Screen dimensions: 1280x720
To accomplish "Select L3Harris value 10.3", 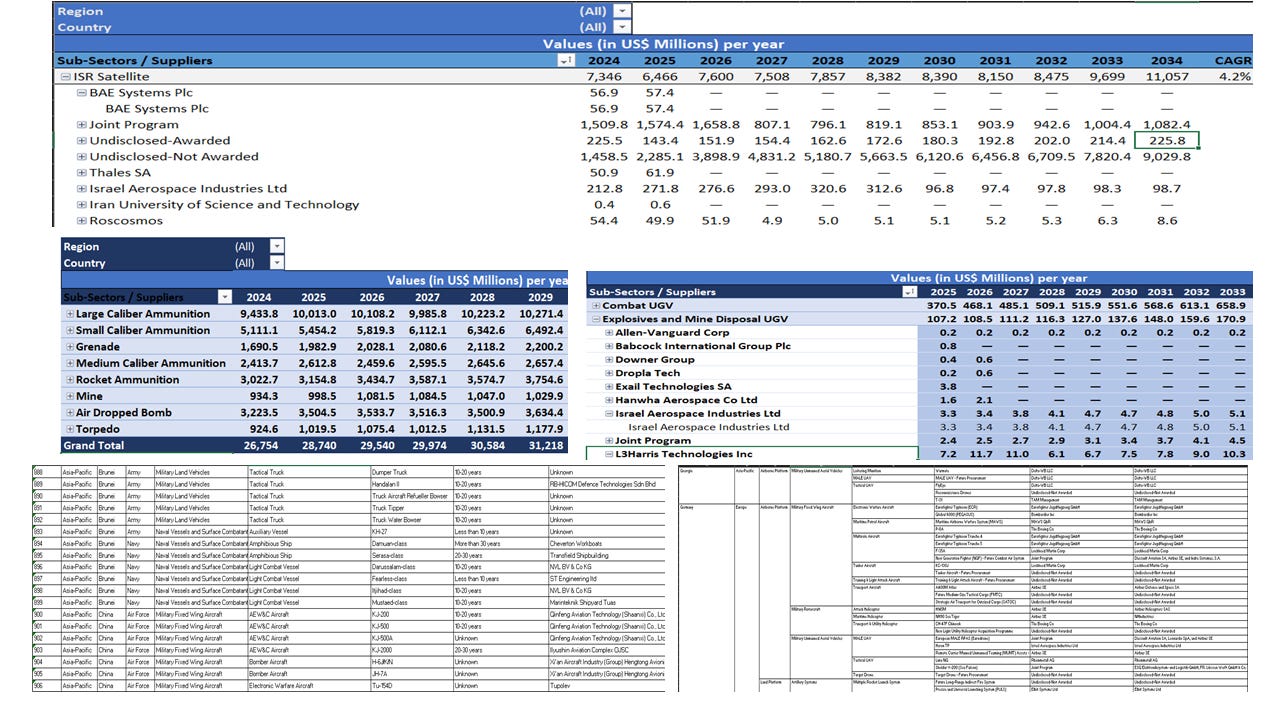I will [x=1234, y=454].
